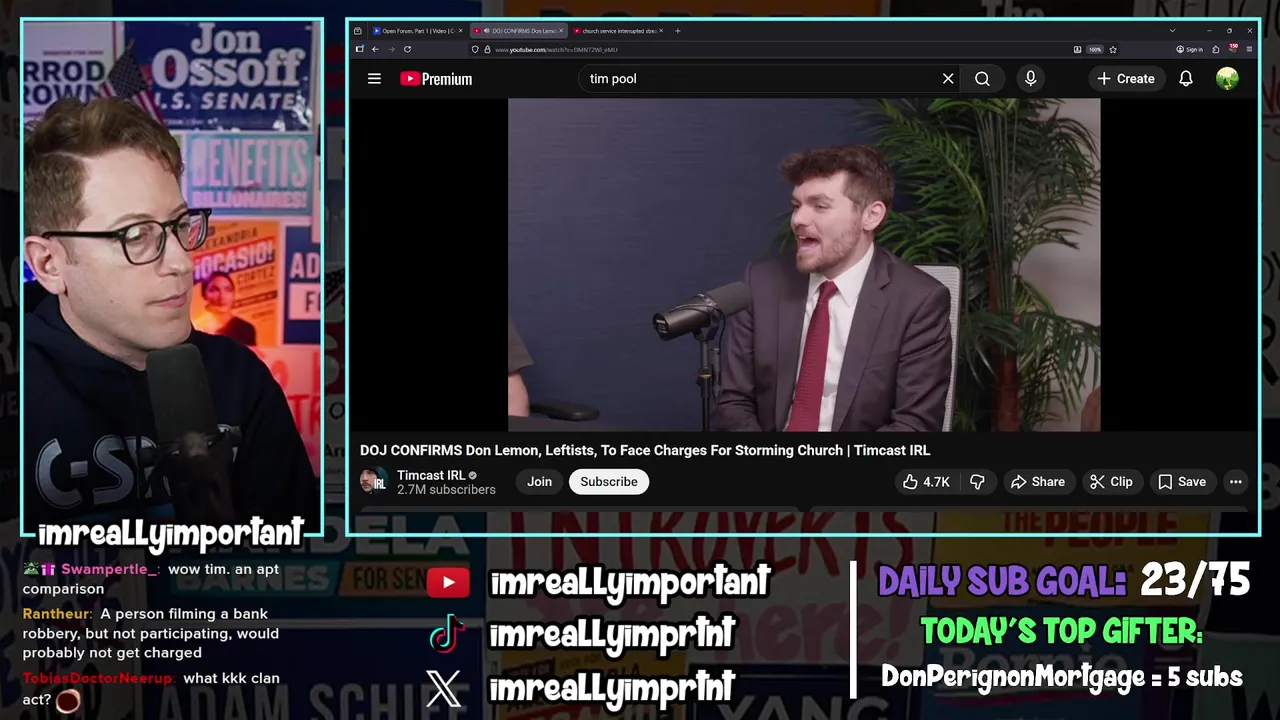This screenshot has height=720, width=1280.
Task: Open more actions three-dot menu
Action: 1236,482
